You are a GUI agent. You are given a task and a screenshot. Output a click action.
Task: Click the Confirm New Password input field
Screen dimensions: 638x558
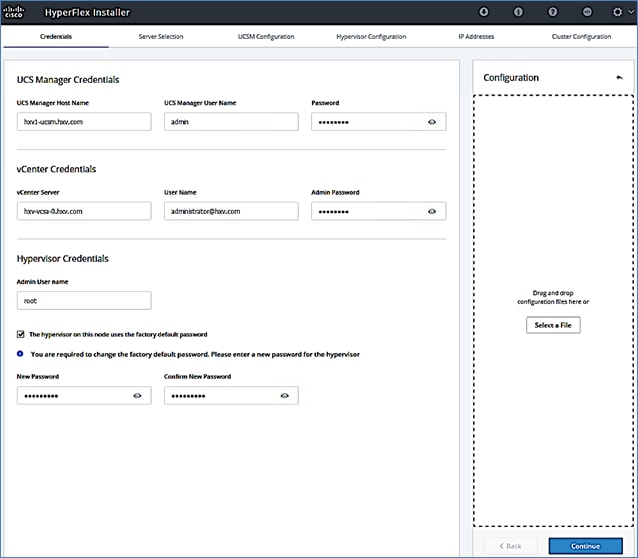(231, 396)
